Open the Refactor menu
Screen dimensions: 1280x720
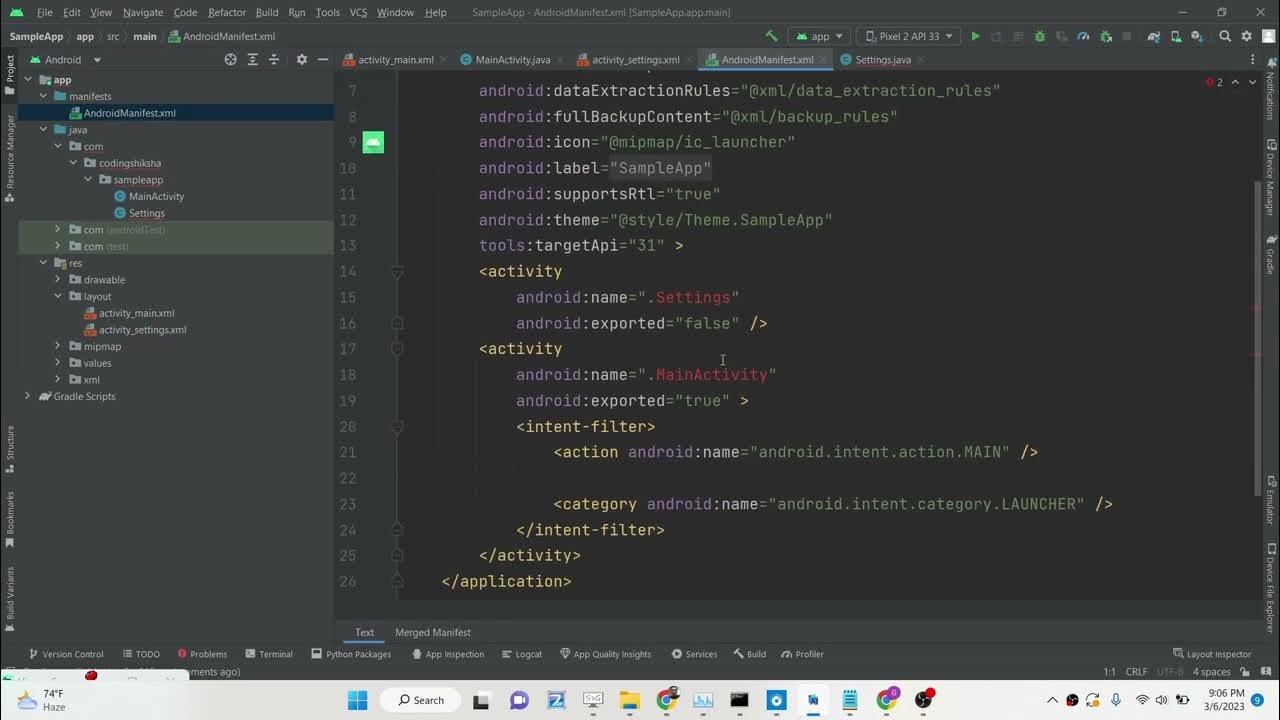click(227, 12)
